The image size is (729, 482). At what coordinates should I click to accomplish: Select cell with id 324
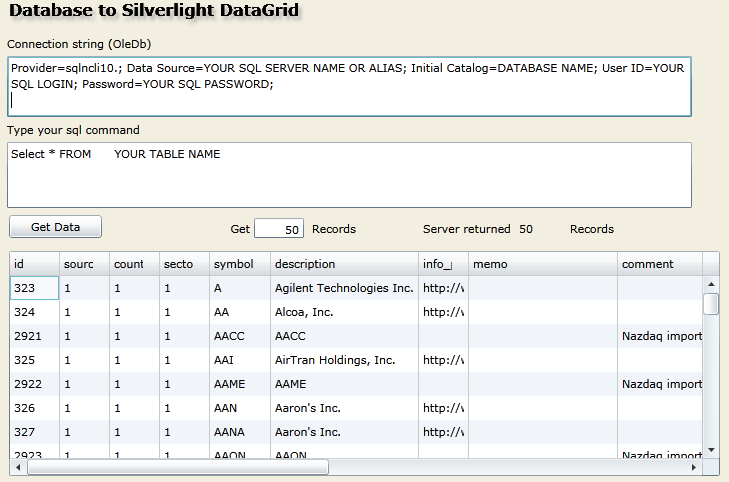click(34, 312)
